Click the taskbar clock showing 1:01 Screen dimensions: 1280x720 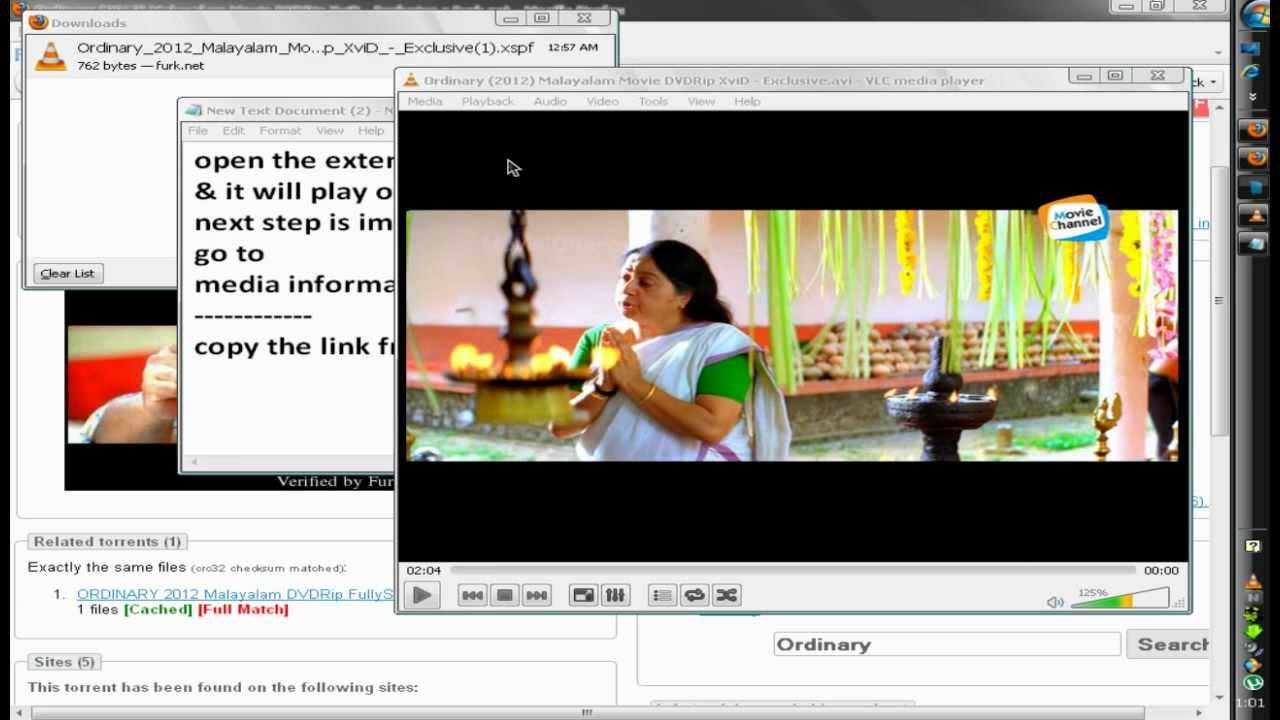click(1251, 703)
